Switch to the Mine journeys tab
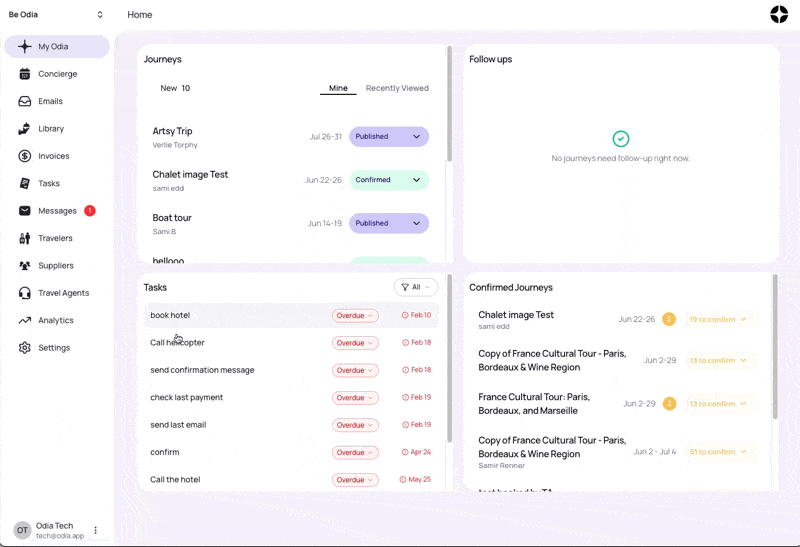800x547 pixels. pos(338,88)
